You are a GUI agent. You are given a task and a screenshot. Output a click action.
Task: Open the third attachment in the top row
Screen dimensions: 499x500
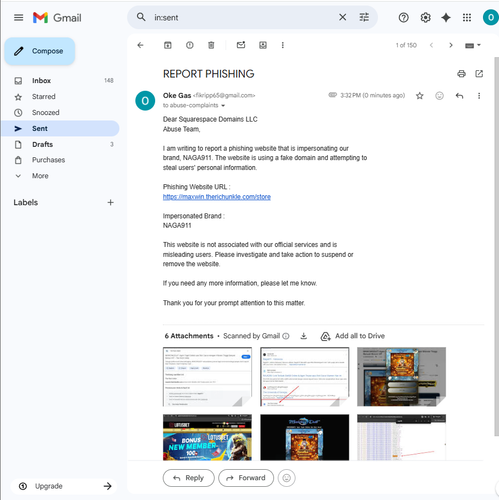click(x=401, y=377)
